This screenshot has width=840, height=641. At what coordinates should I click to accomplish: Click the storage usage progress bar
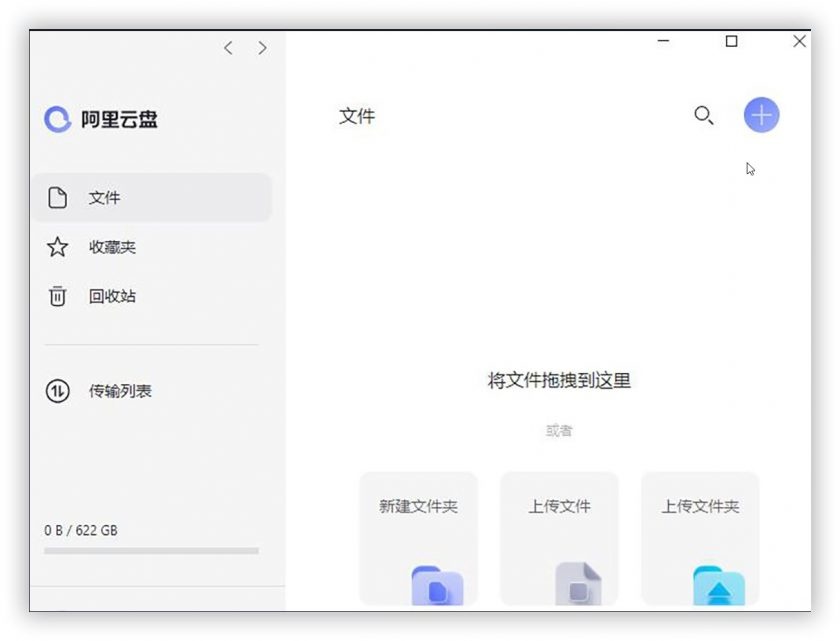pos(151,551)
